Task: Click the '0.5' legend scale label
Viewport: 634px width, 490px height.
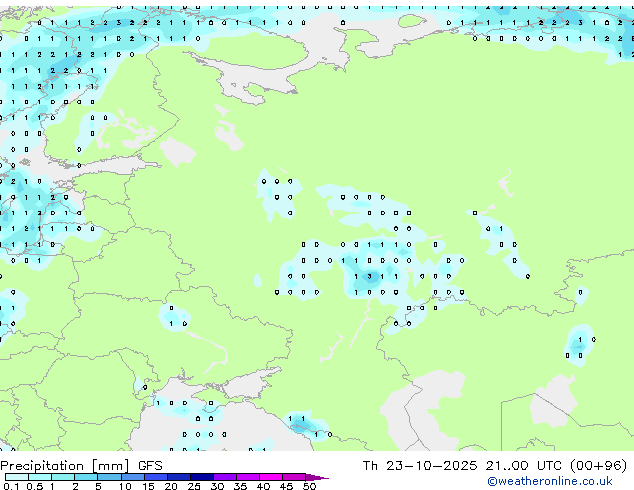Action: click(35, 486)
